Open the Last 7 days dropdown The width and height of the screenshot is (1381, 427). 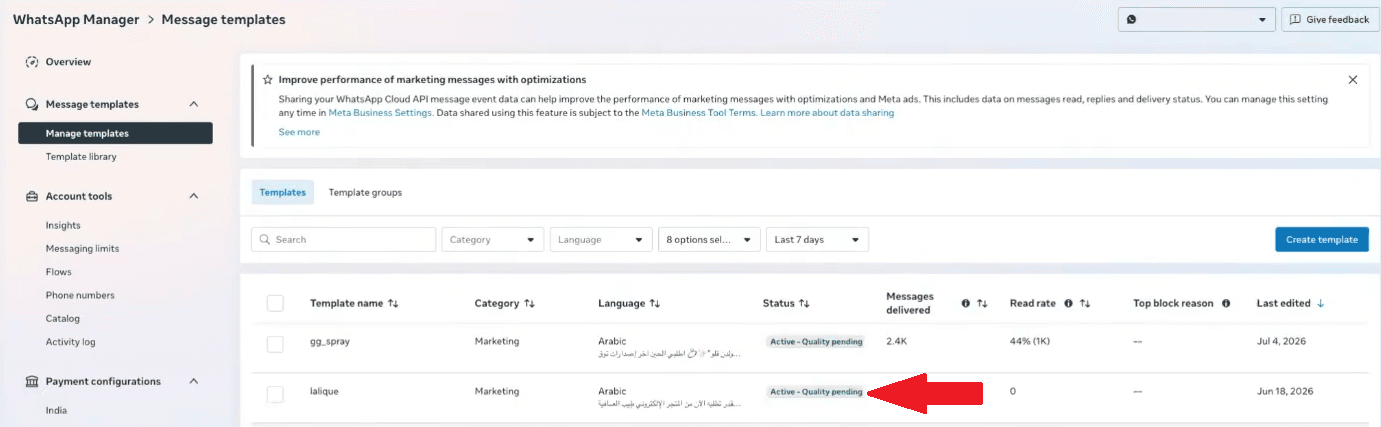(817, 240)
